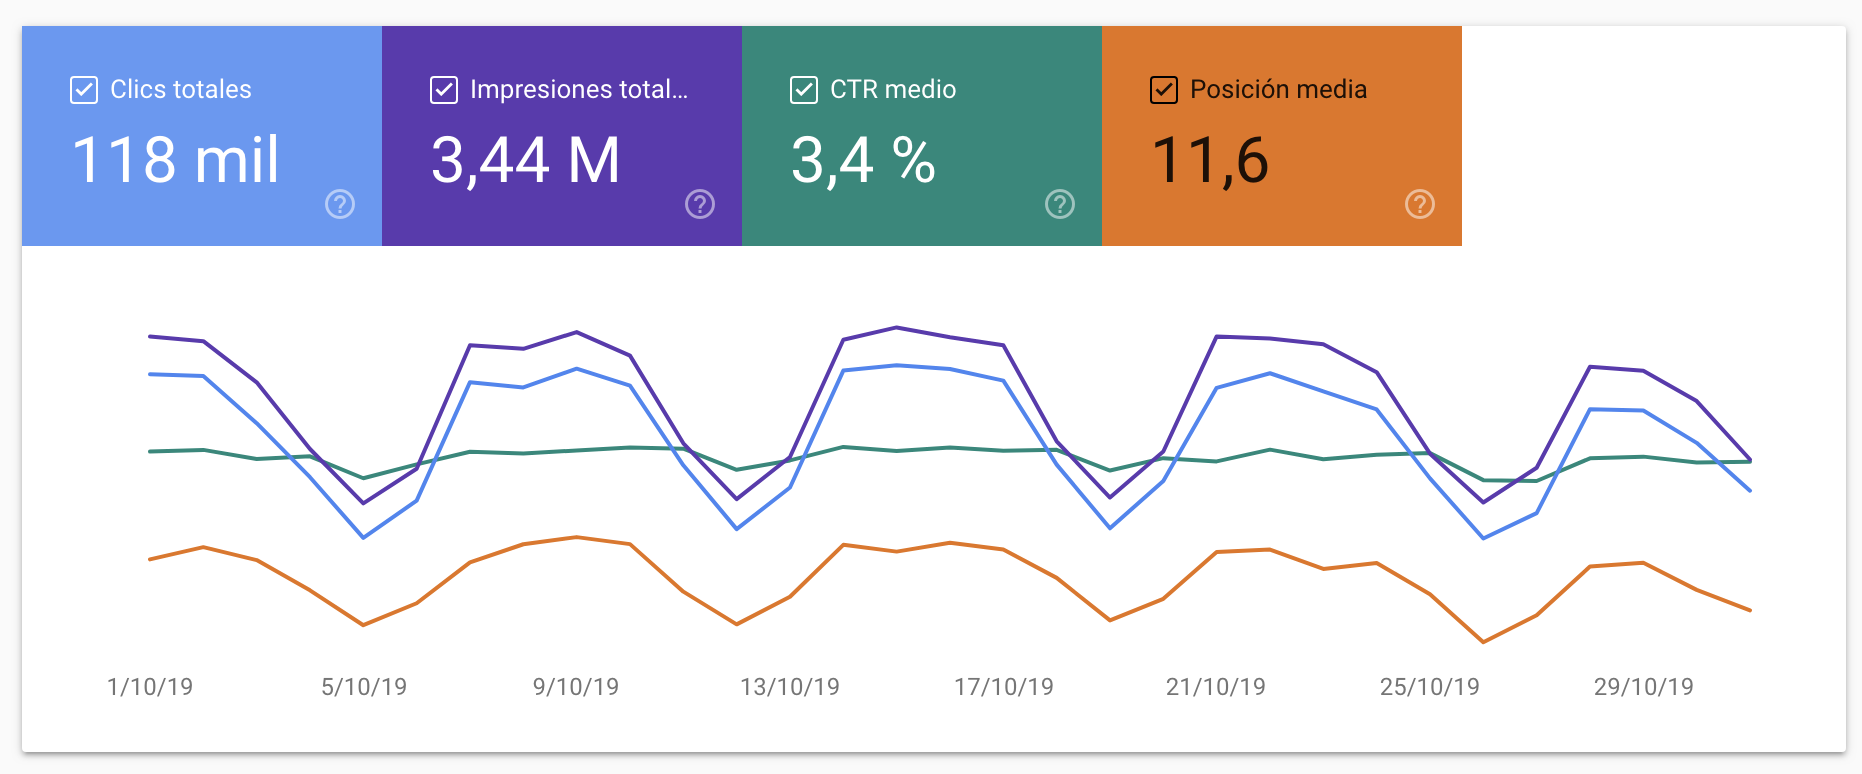Screen dimensions: 1862x774
Task: Click the 13/10/19 date axis label
Action: 790,687
